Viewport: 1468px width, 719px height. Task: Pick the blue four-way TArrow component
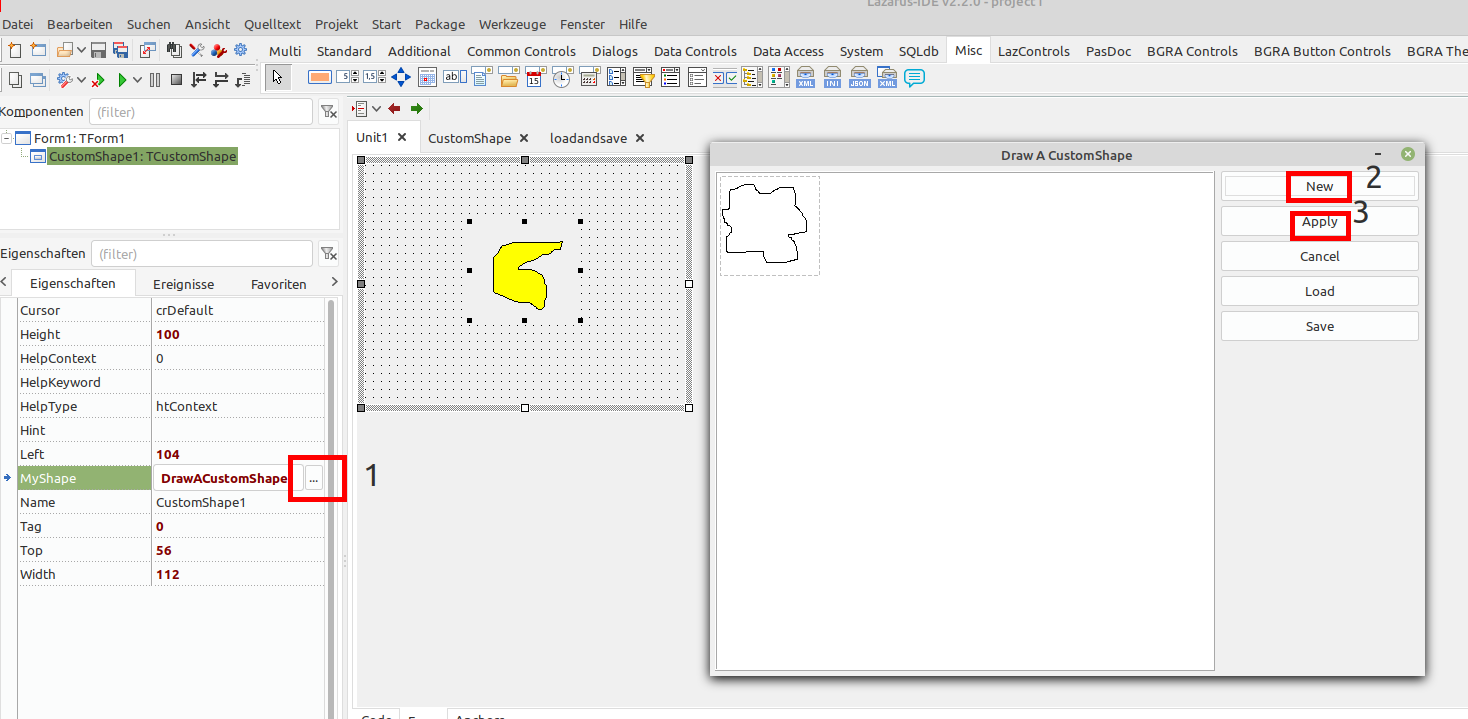click(x=401, y=77)
